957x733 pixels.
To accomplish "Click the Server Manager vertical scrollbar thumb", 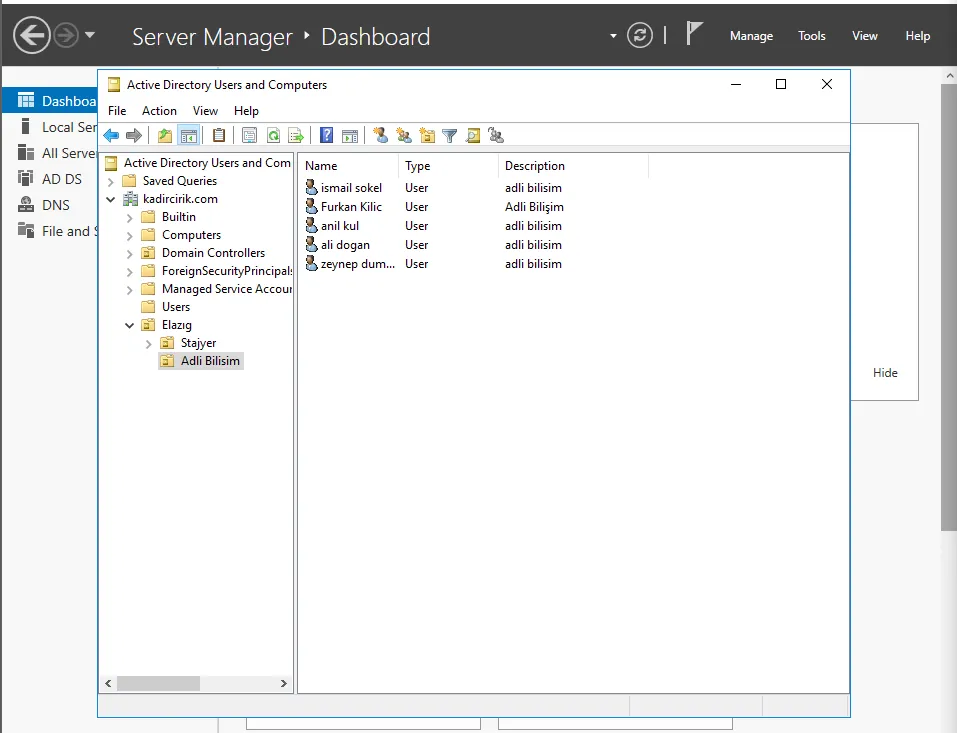I will [x=949, y=307].
